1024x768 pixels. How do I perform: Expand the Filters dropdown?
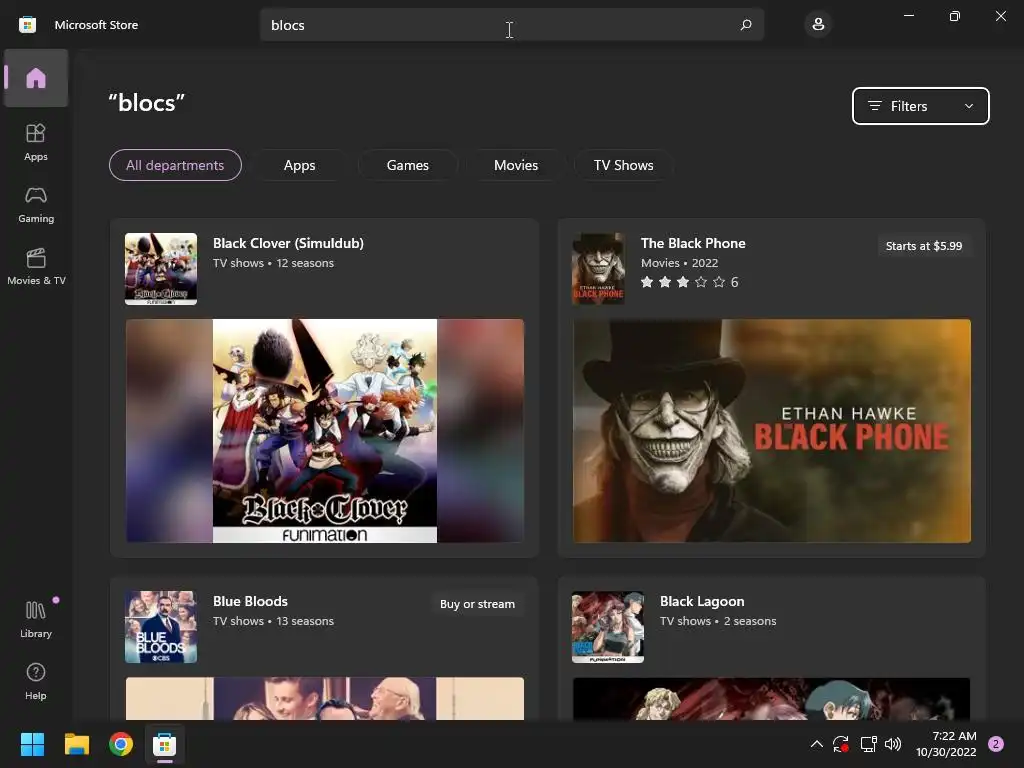[x=920, y=106]
